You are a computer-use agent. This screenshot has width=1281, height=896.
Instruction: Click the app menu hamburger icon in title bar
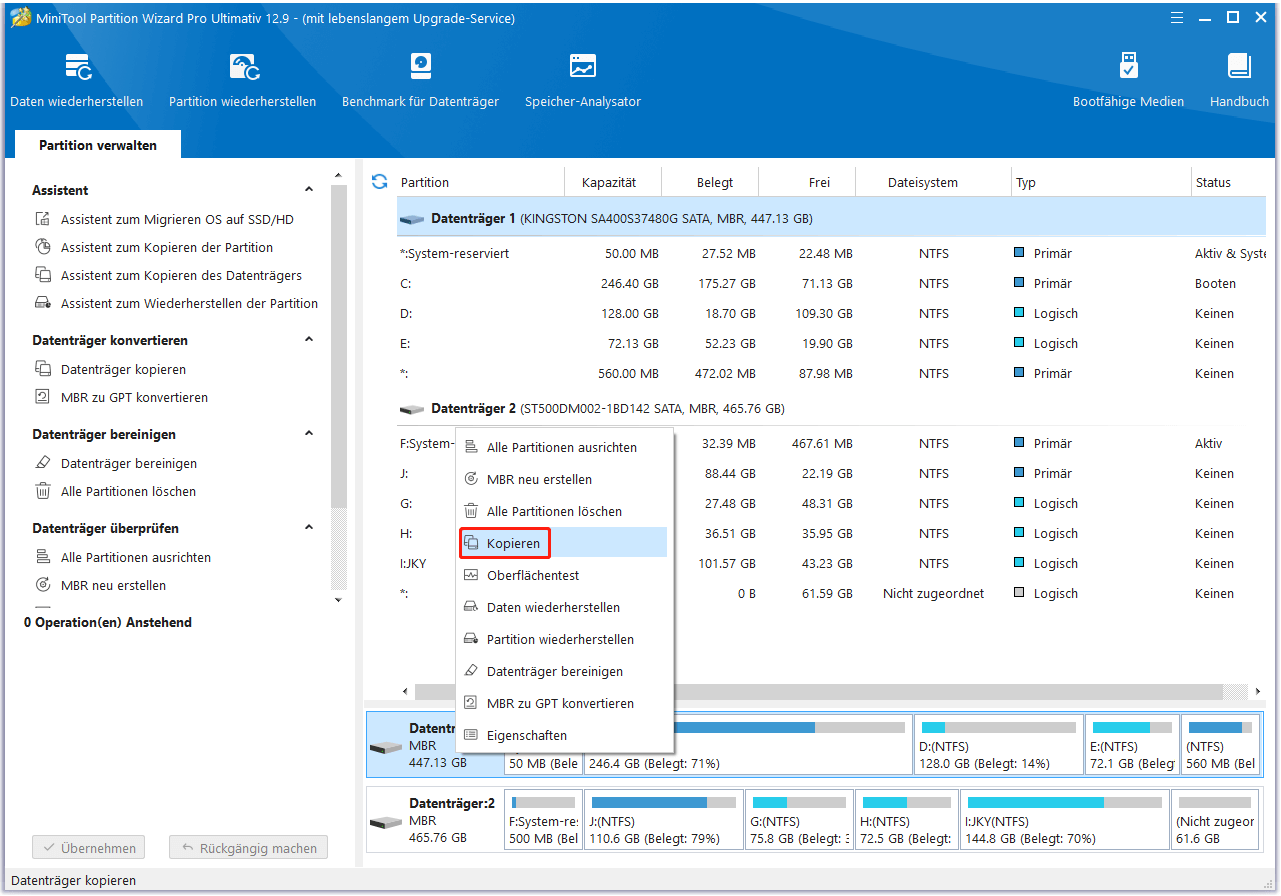1178,17
